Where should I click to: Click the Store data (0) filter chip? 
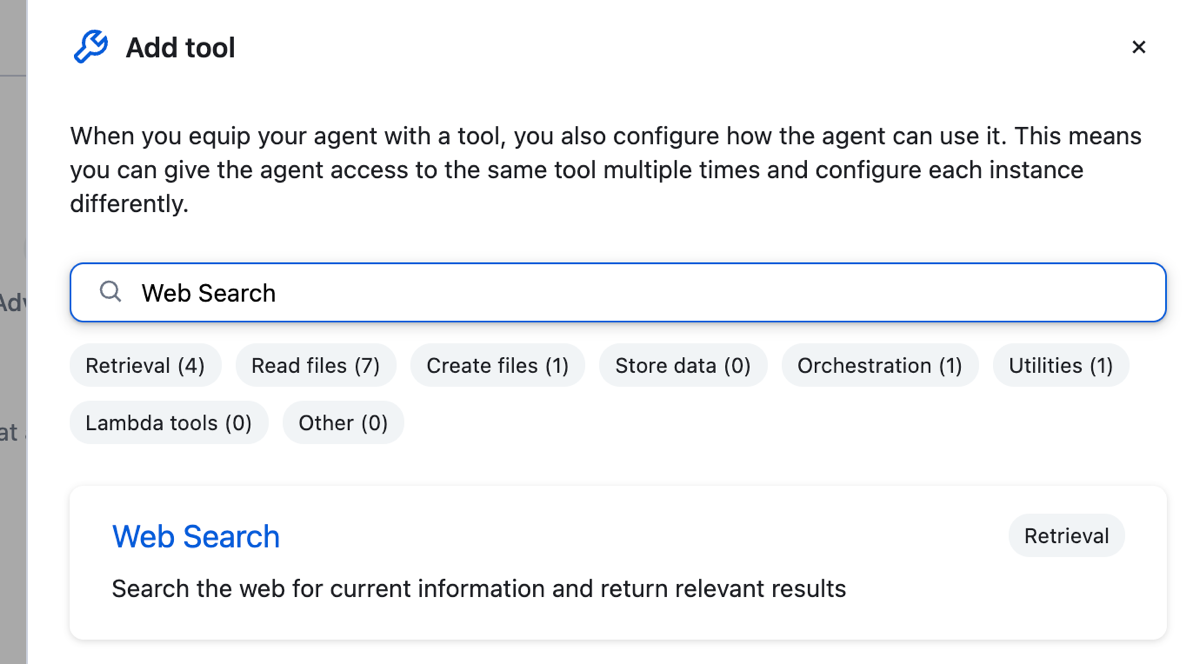[683, 365]
